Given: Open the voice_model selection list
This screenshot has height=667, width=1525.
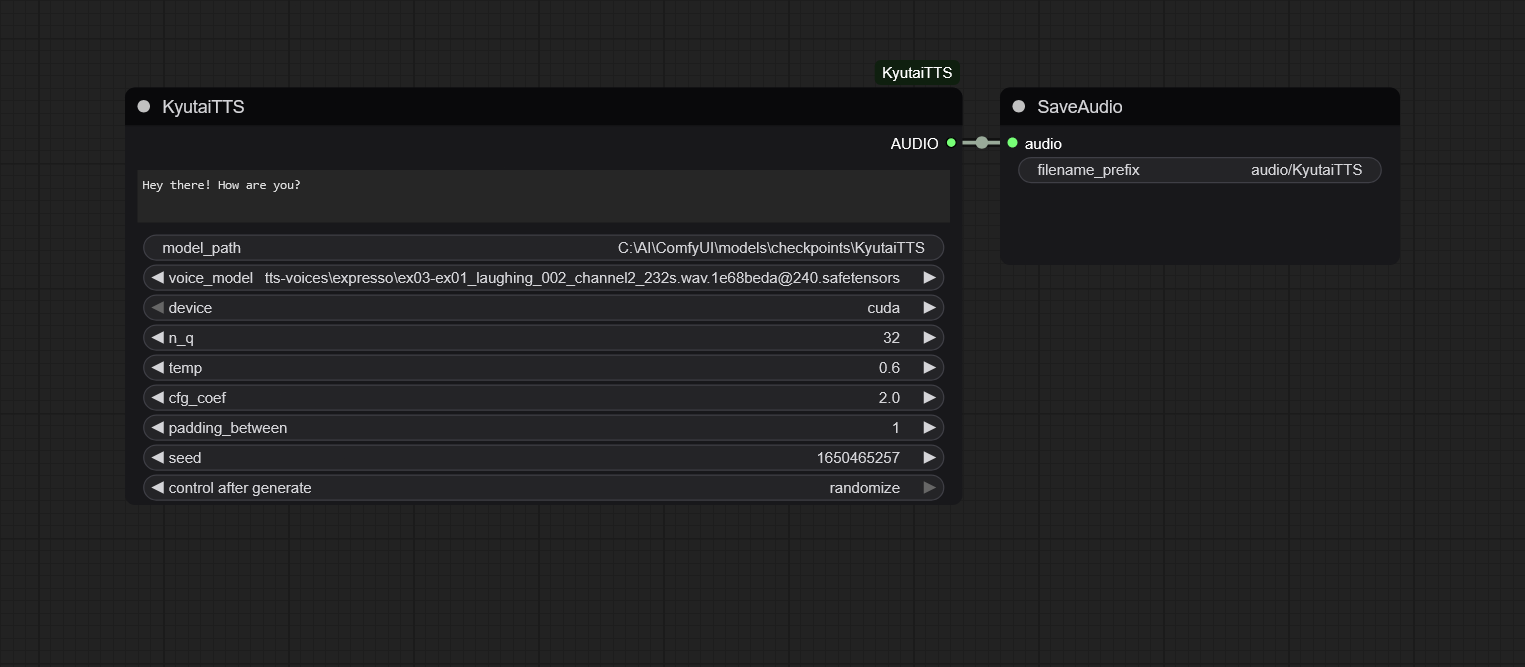Looking at the screenshot, I should pos(544,278).
